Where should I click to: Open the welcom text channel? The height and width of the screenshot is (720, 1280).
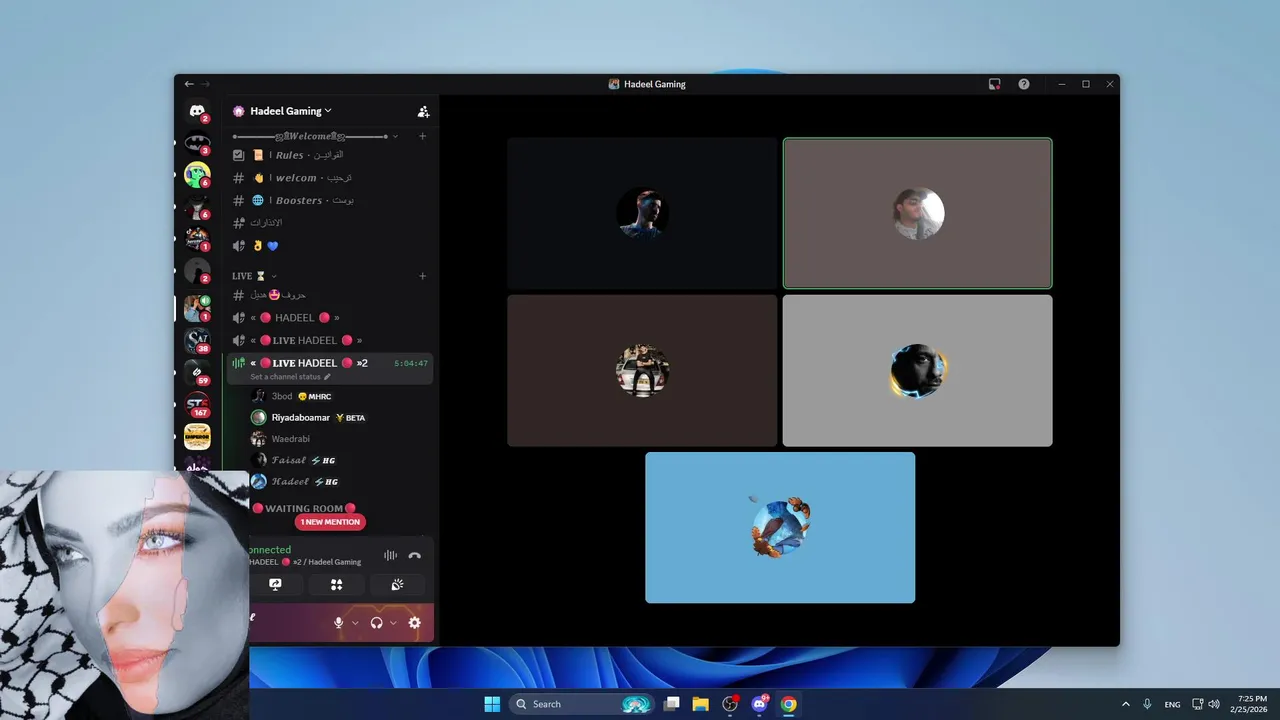point(330,178)
